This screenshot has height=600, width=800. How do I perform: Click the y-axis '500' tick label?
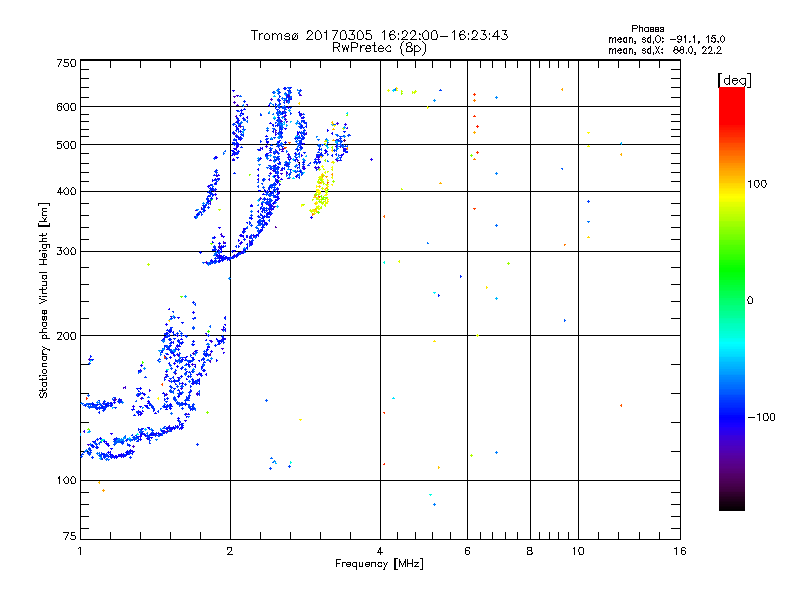point(66,145)
